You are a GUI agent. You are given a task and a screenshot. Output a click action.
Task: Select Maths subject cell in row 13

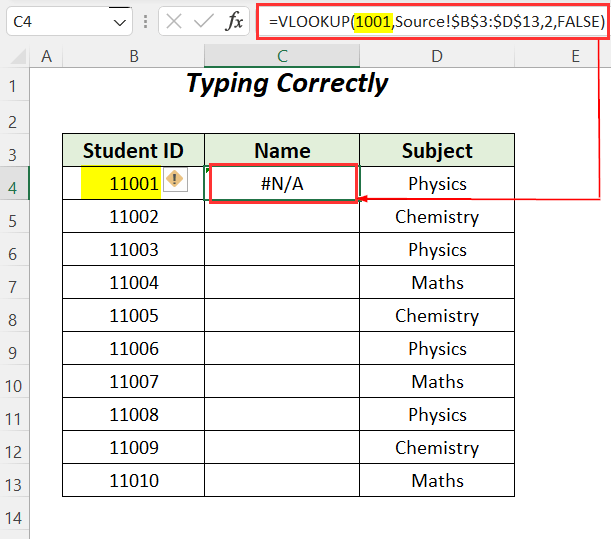click(437, 480)
